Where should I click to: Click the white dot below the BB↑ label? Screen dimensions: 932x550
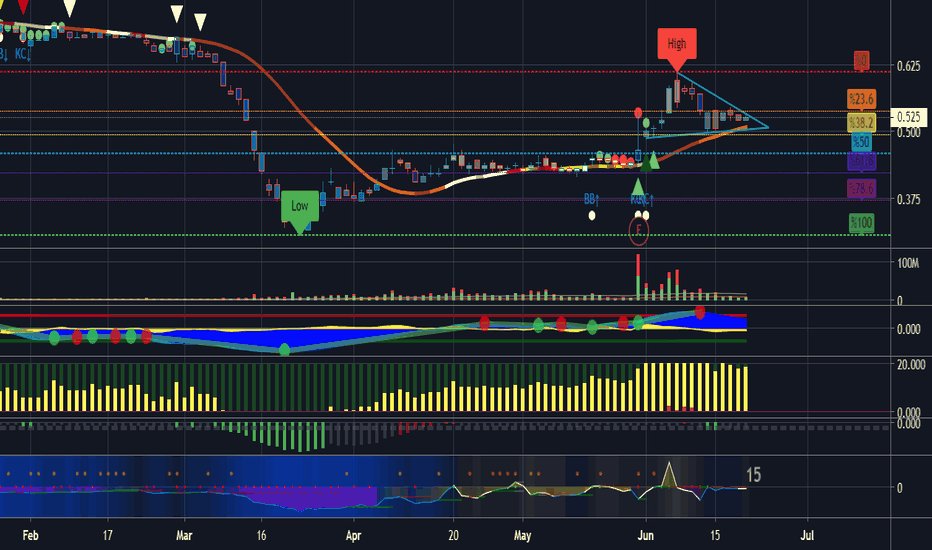click(592, 216)
